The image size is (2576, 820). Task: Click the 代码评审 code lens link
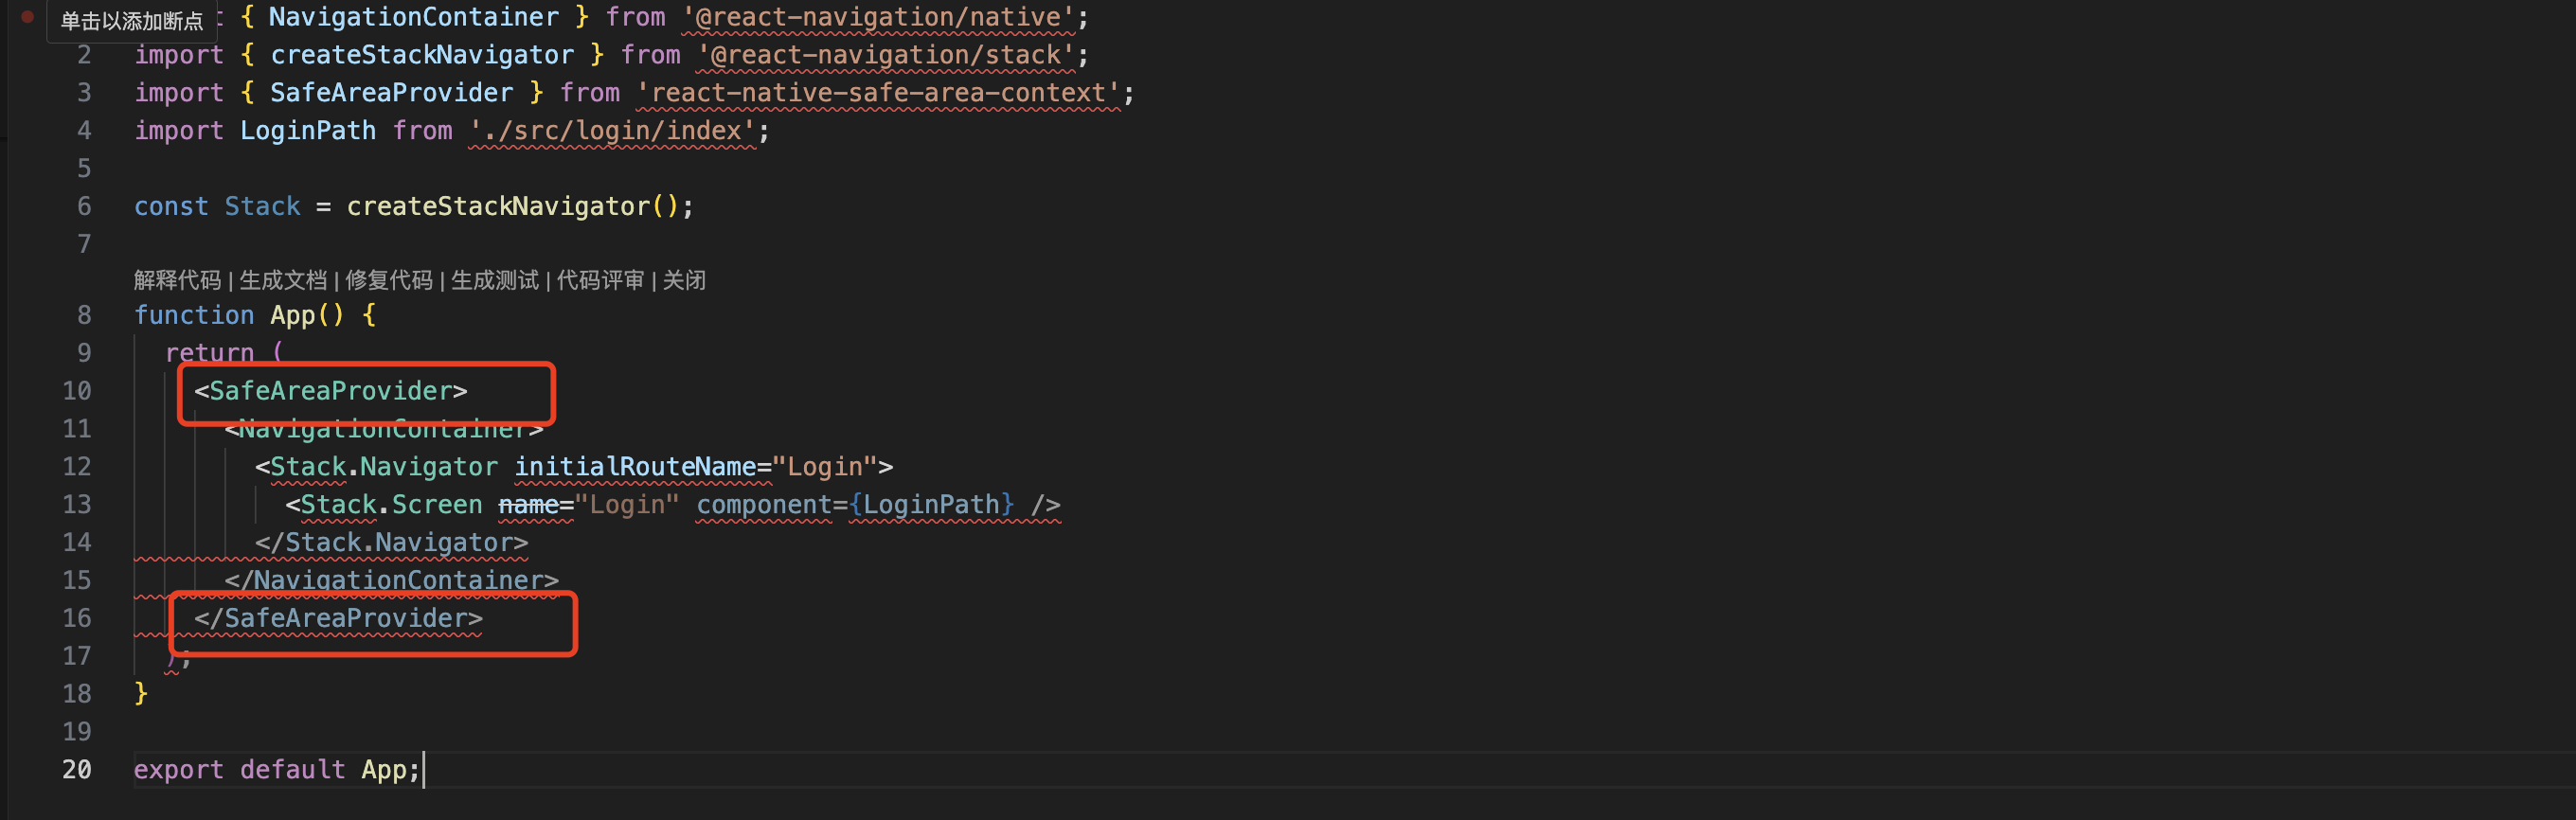tap(601, 280)
